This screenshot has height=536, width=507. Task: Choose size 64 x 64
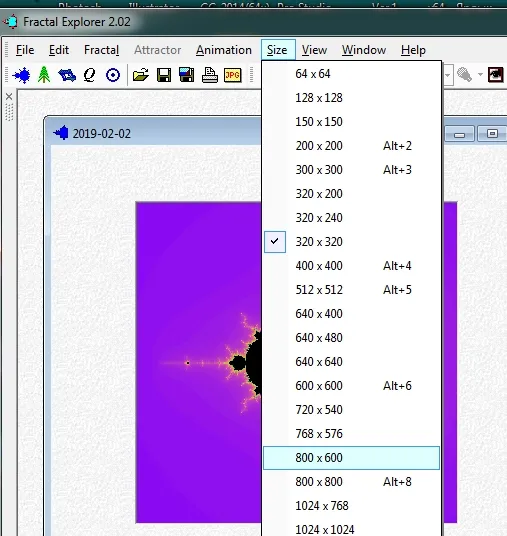351,74
